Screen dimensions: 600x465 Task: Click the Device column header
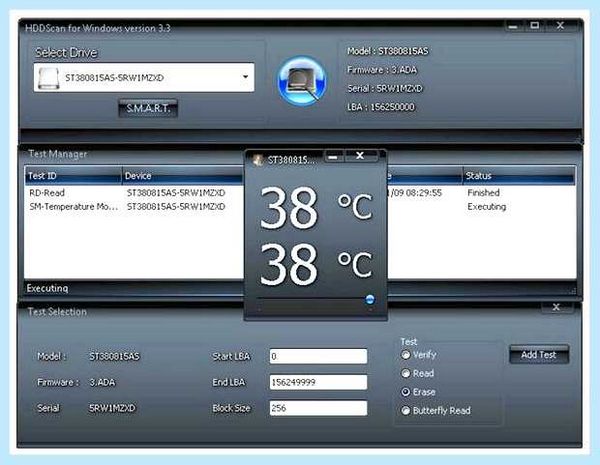183,176
